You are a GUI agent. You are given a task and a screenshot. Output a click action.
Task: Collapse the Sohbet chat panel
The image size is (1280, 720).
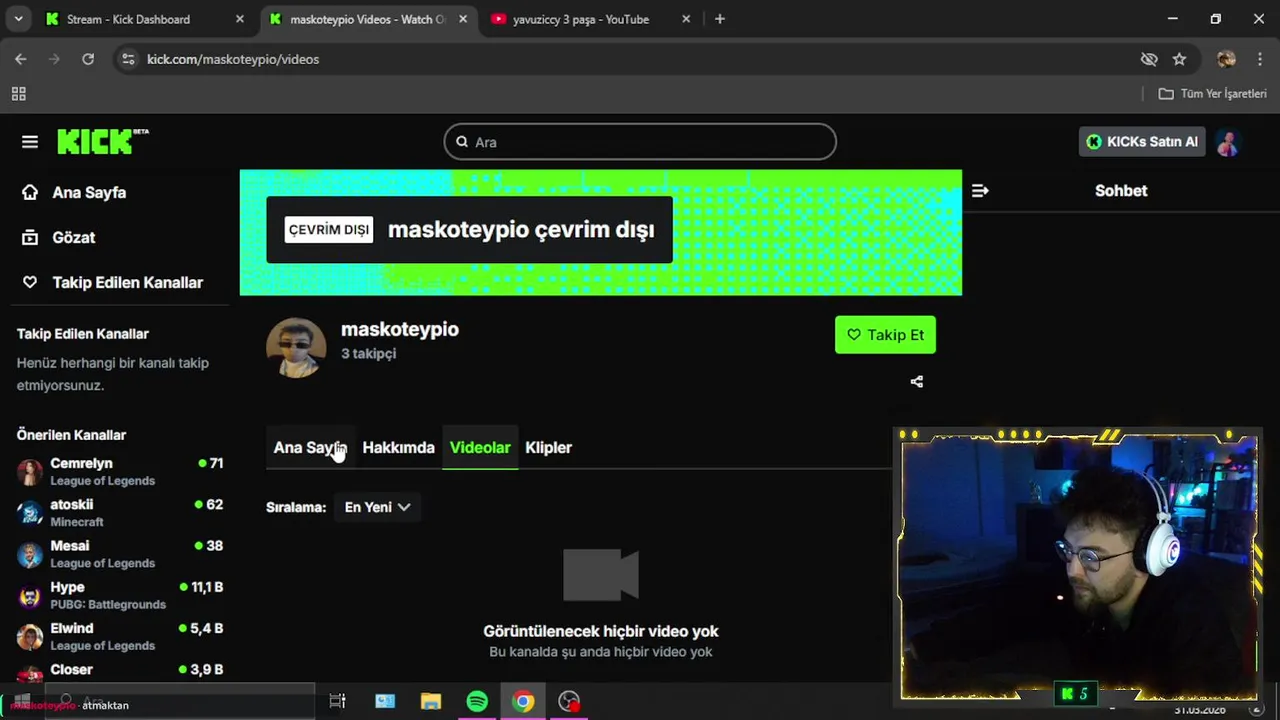980,190
